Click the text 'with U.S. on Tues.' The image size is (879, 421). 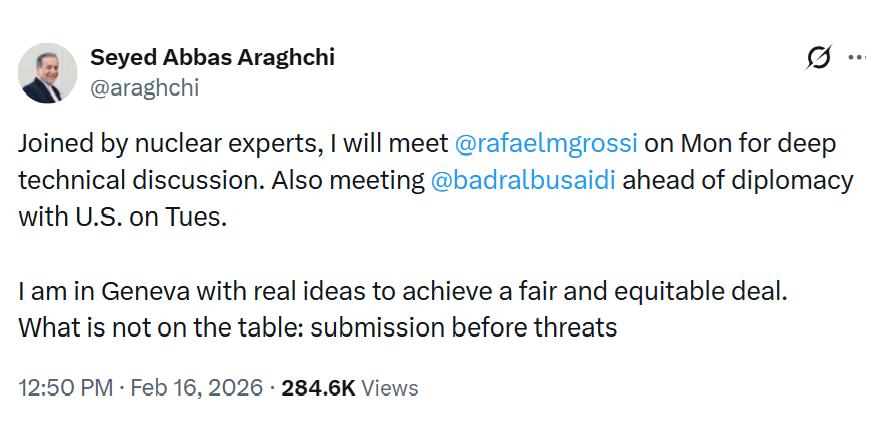coord(123,218)
